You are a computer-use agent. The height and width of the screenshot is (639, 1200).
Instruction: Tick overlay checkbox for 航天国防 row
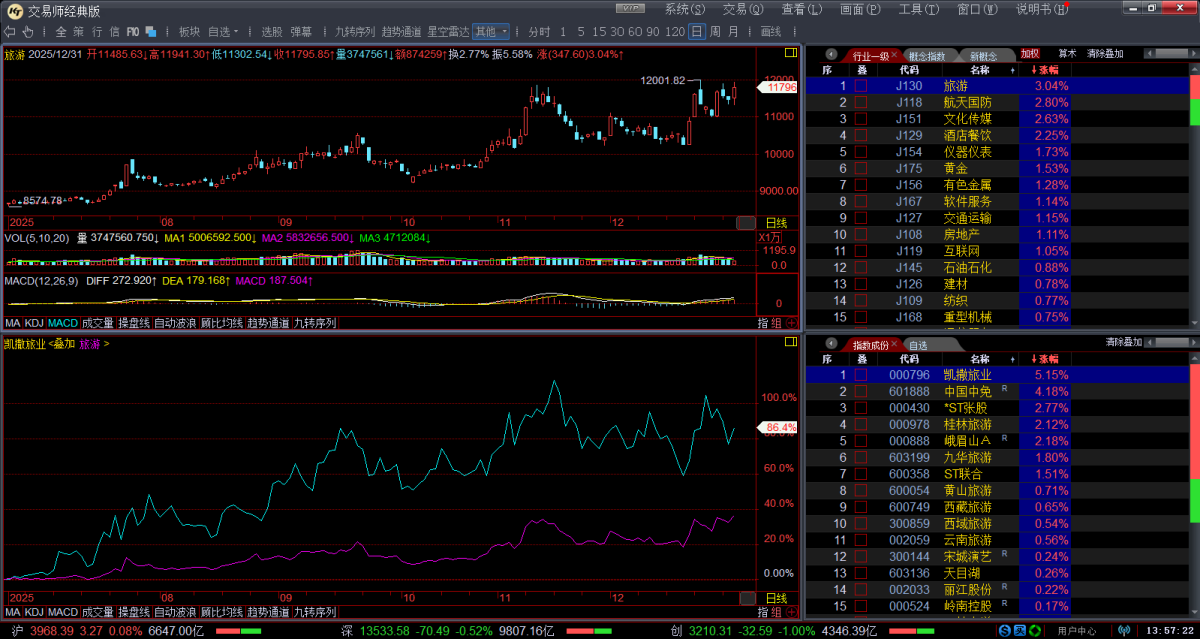[x=860, y=102]
